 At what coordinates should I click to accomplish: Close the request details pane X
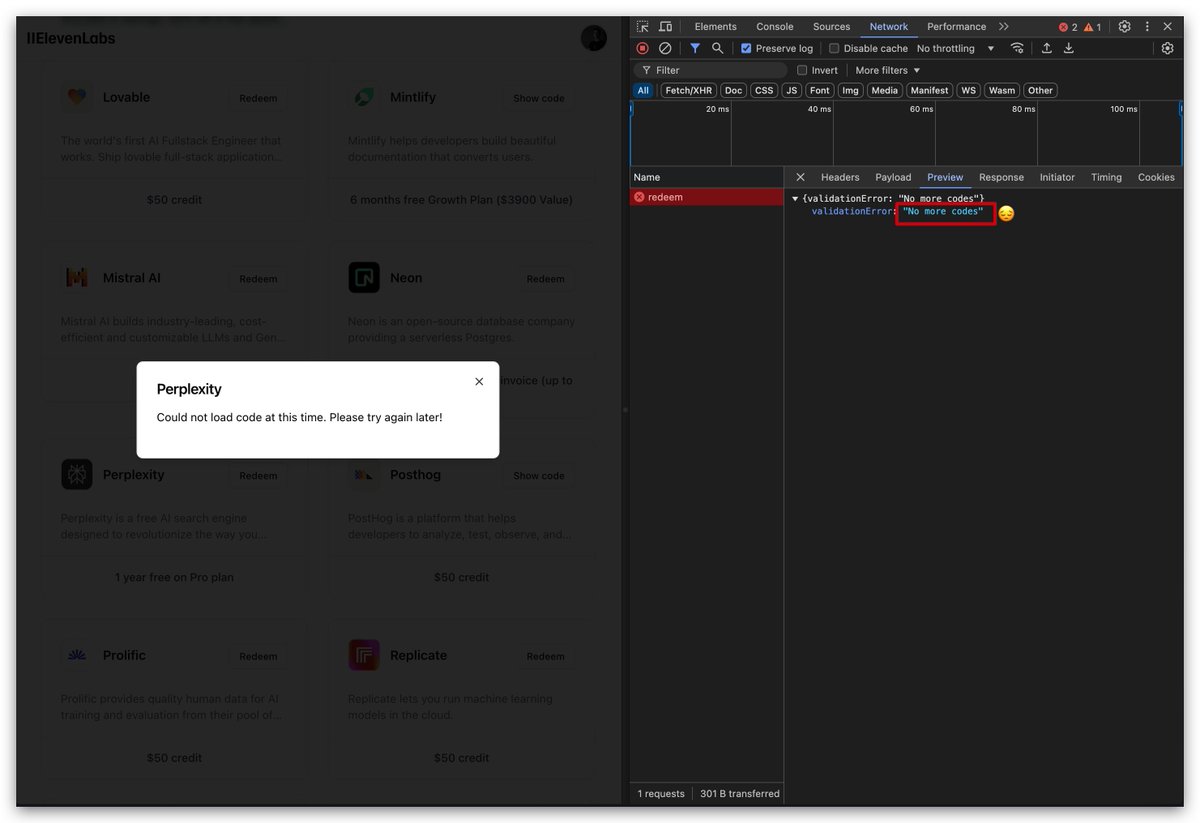(x=800, y=177)
